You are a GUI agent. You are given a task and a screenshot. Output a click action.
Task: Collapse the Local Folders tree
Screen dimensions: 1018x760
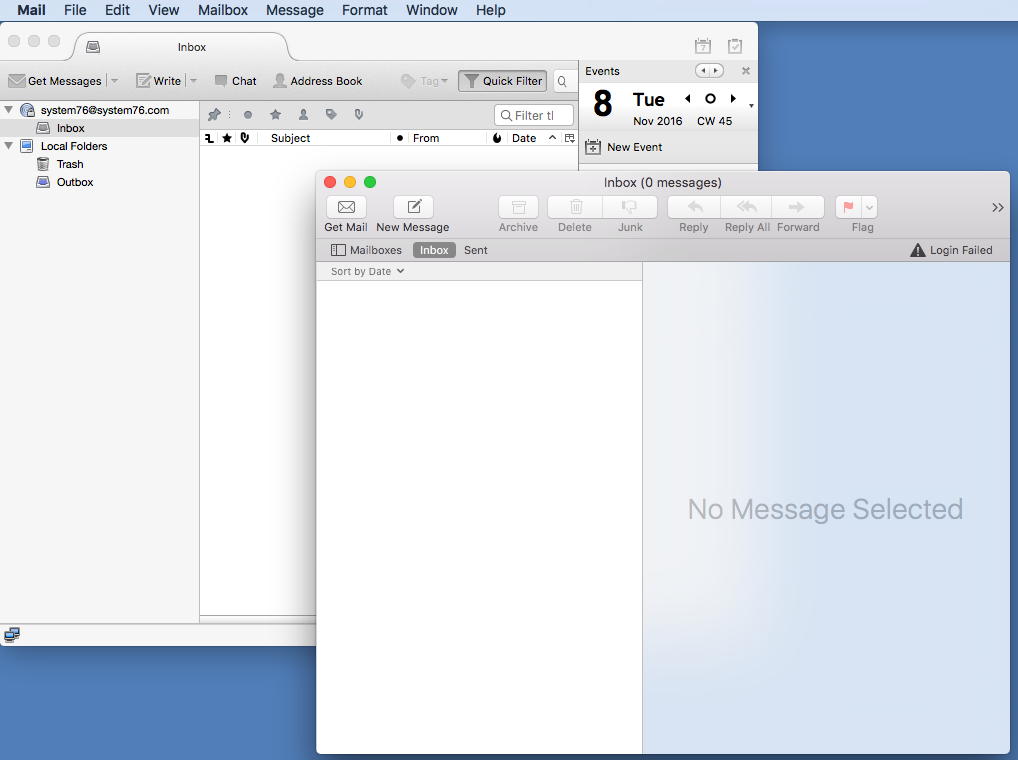click(8, 146)
